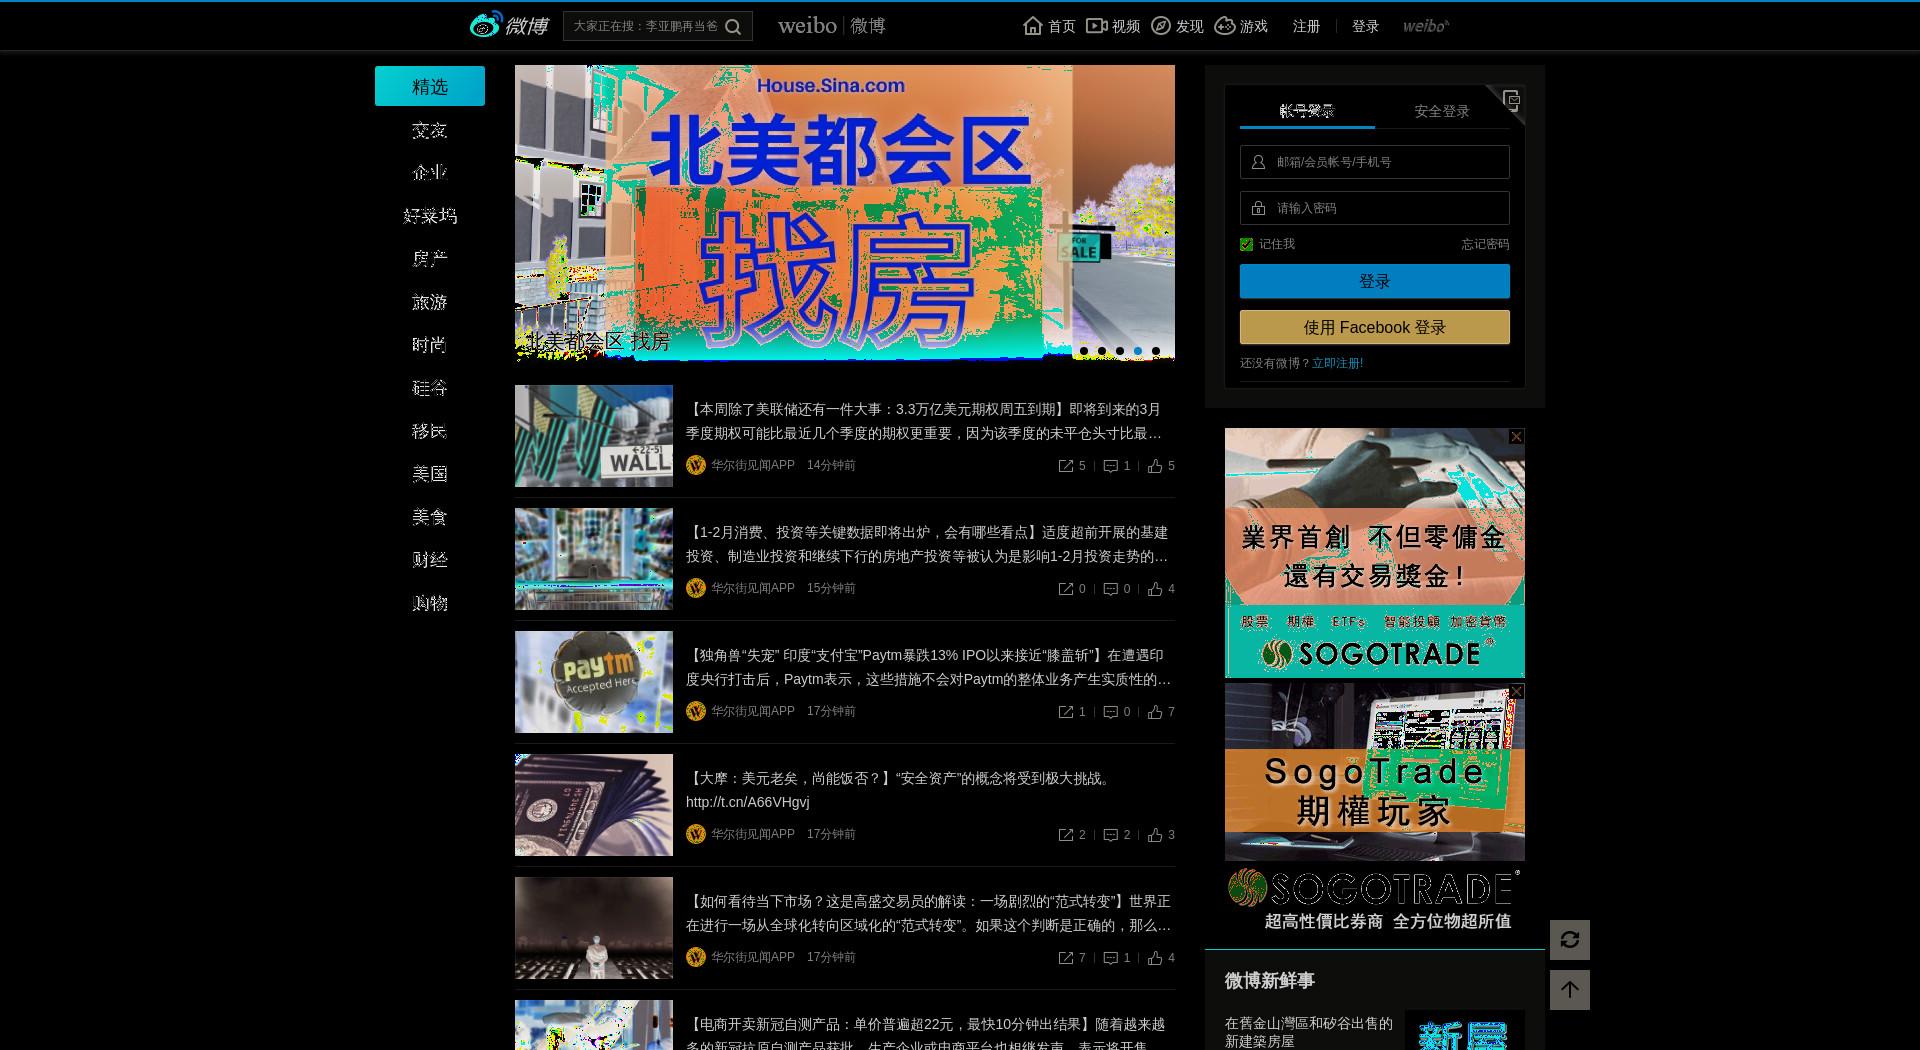The height and width of the screenshot is (1050, 1920).
Task: Click 登录 in top navigation
Action: click(1365, 26)
